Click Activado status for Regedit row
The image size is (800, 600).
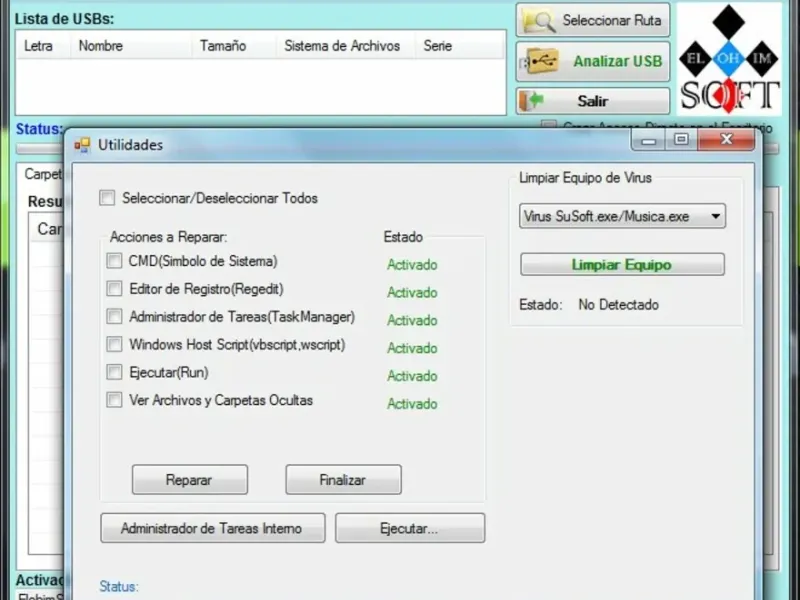(x=412, y=292)
